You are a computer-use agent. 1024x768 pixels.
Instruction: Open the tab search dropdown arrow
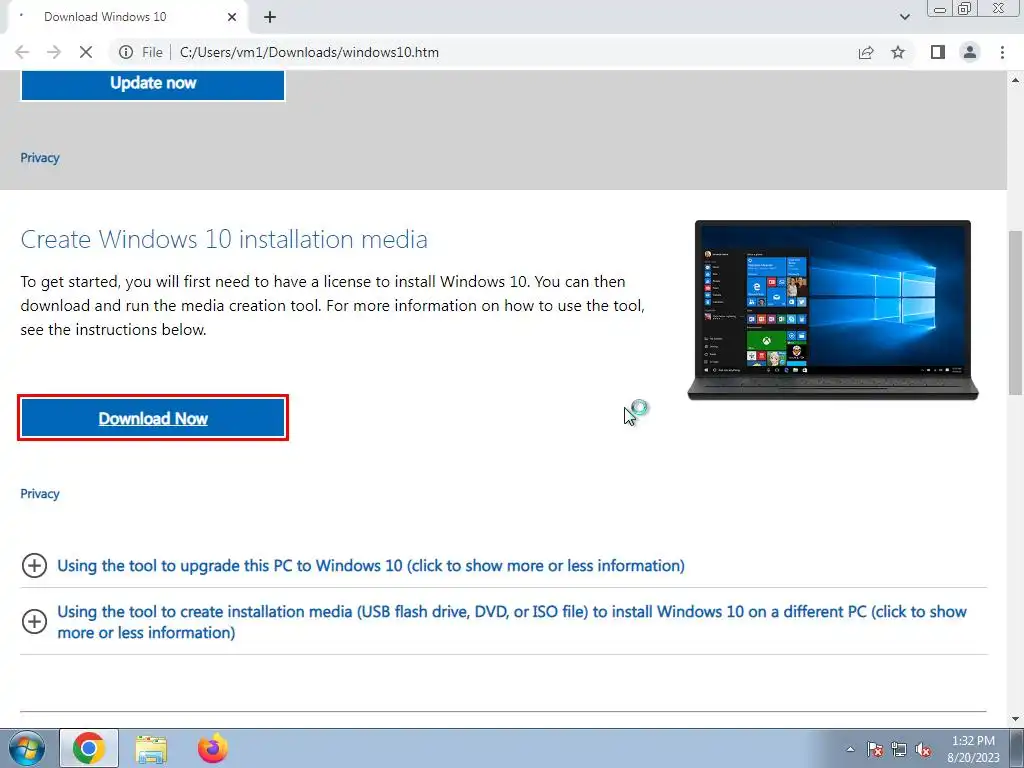pos(904,17)
